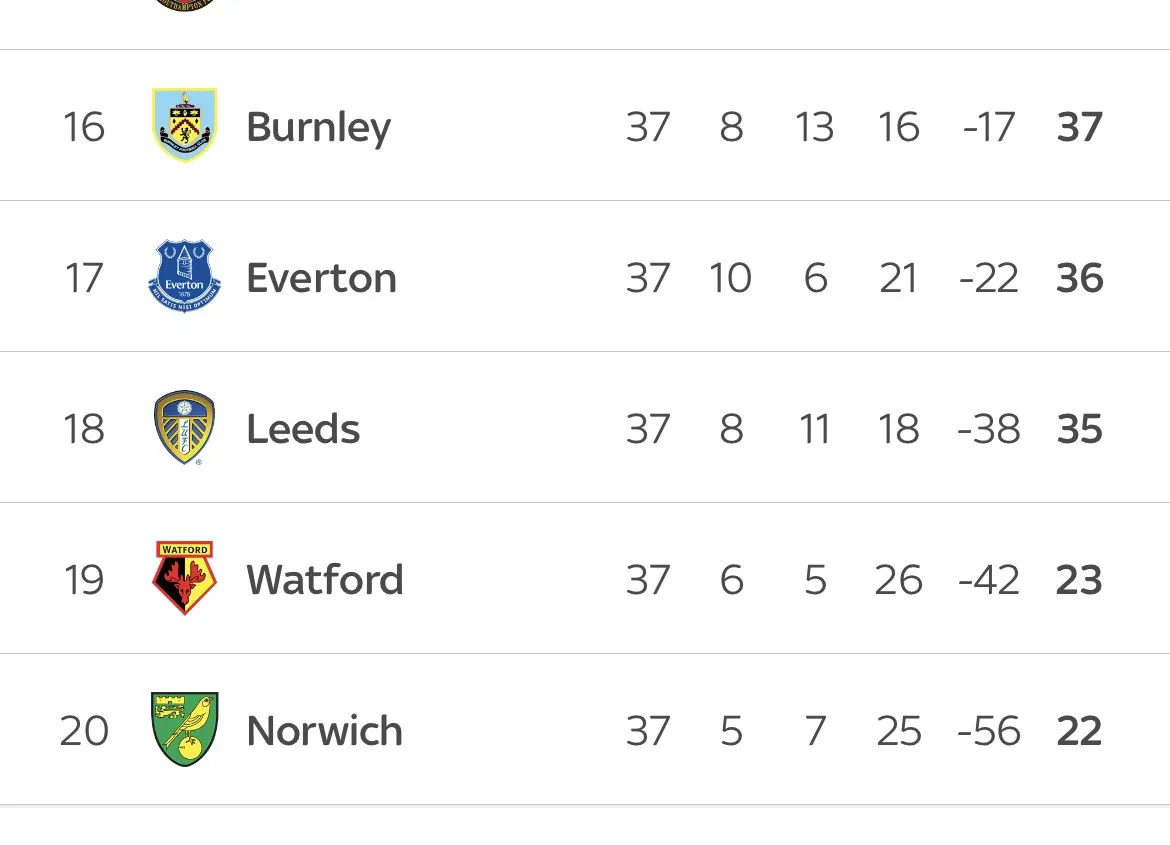Select position number 20 beside Norwich
This screenshot has width=1170, height=845.
(x=83, y=731)
